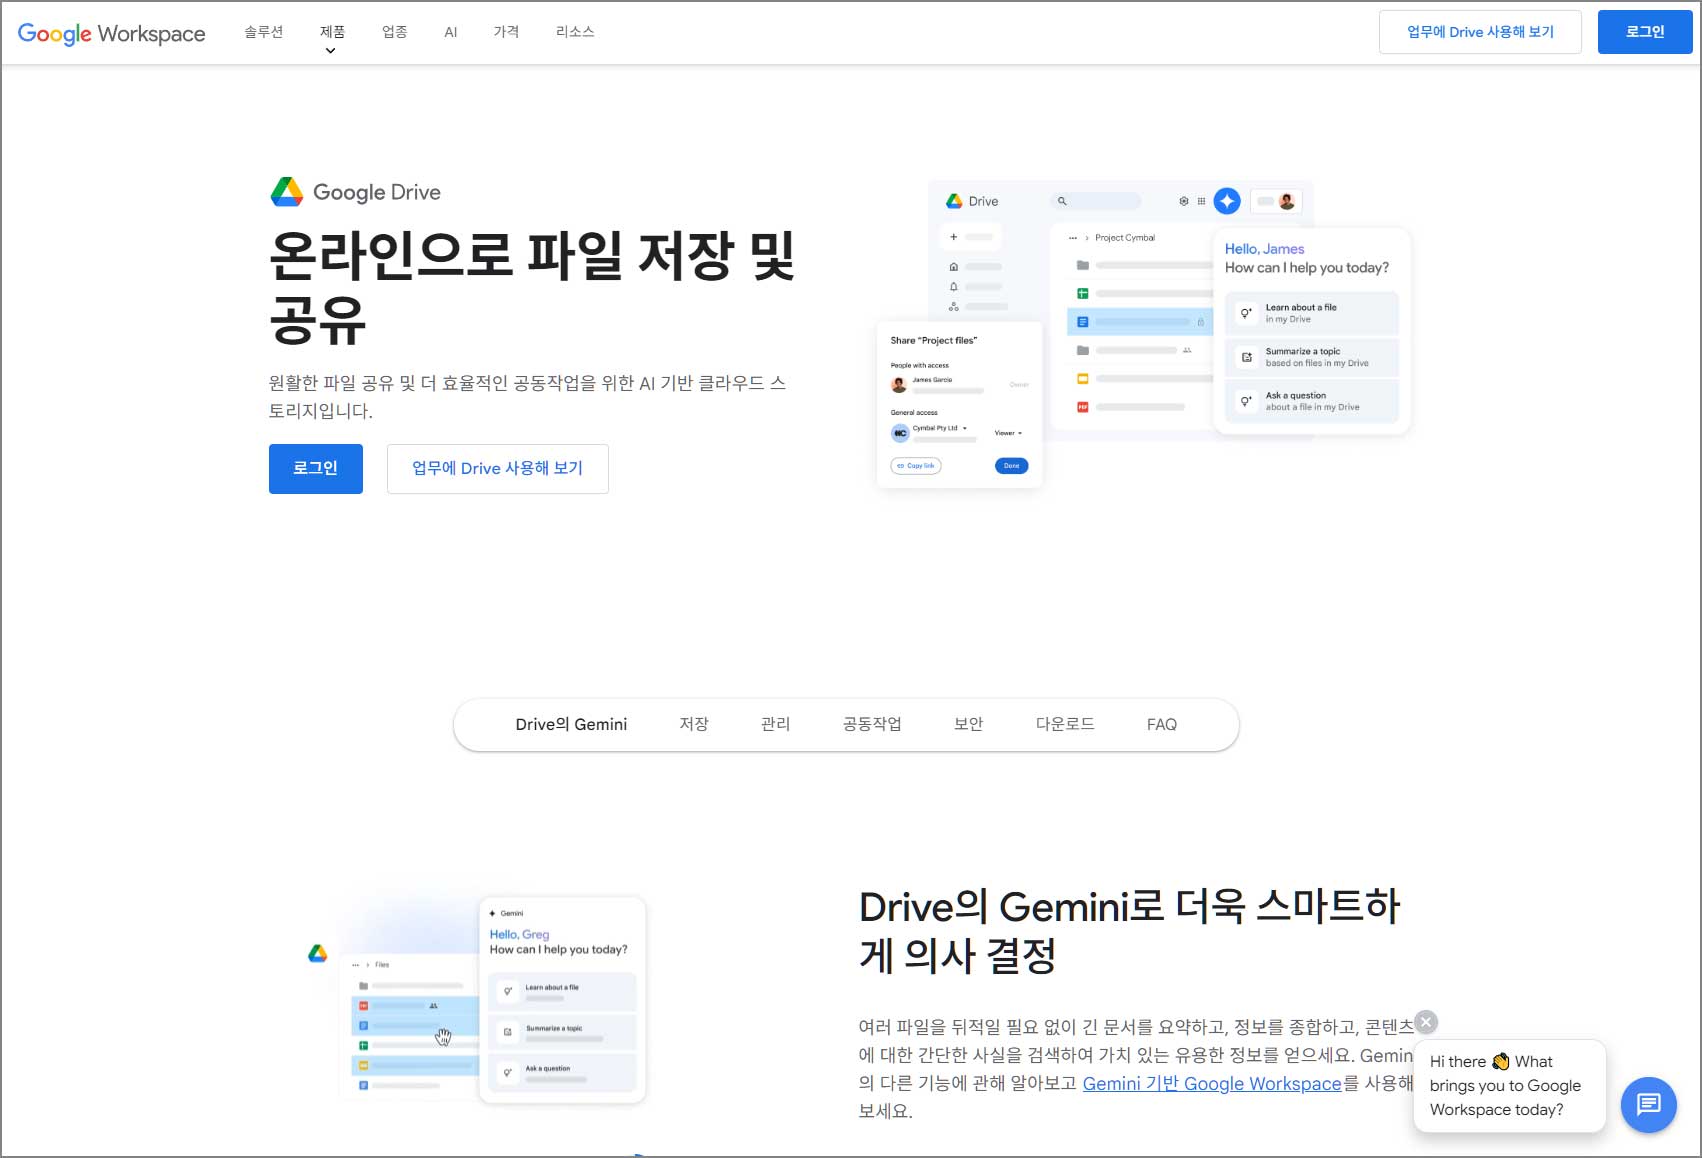Image resolution: width=1702 pixels, height=1158 pixels.
Task: Click the Google Workspace logo
Action: click(110, 32)
